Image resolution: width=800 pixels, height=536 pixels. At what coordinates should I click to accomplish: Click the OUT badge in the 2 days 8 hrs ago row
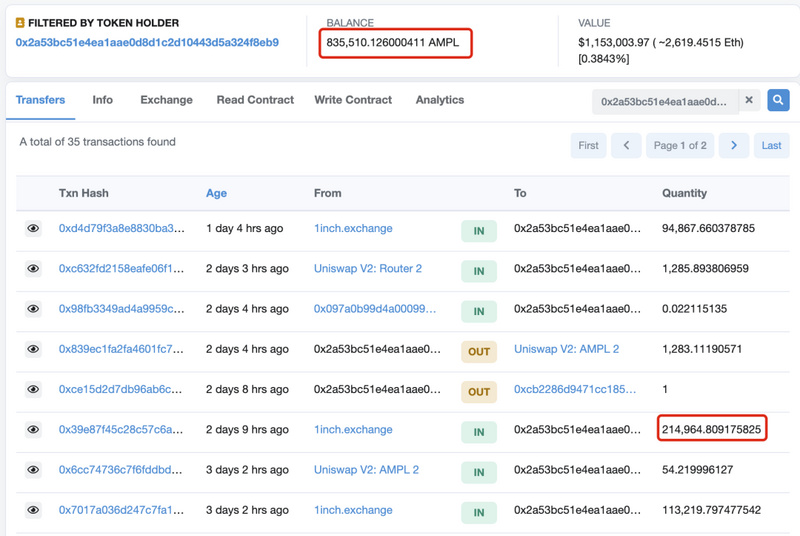click(x=479, y=392)
